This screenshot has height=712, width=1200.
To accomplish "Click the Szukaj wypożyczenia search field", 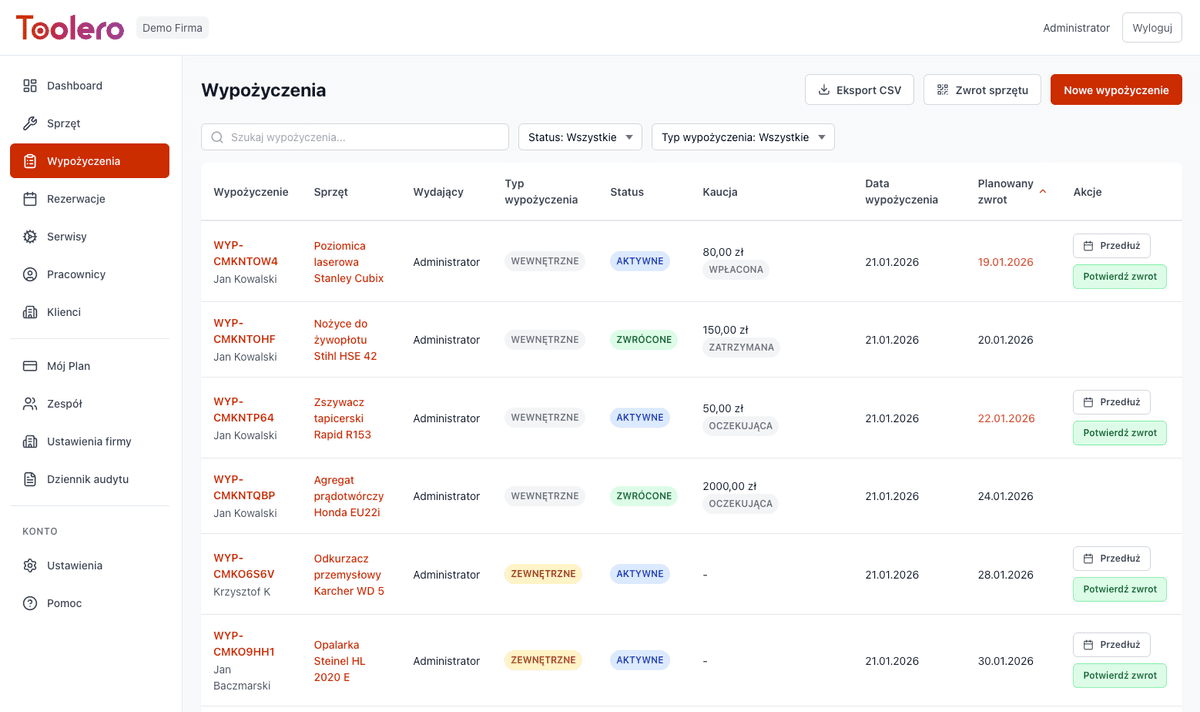I will click(x=355, y=137).
